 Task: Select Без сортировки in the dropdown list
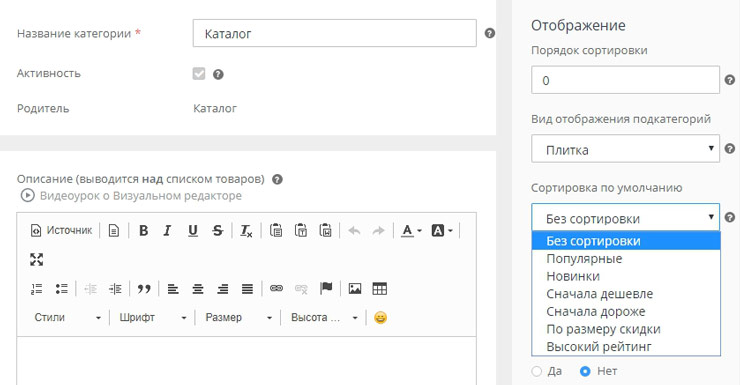pos(626,241)
